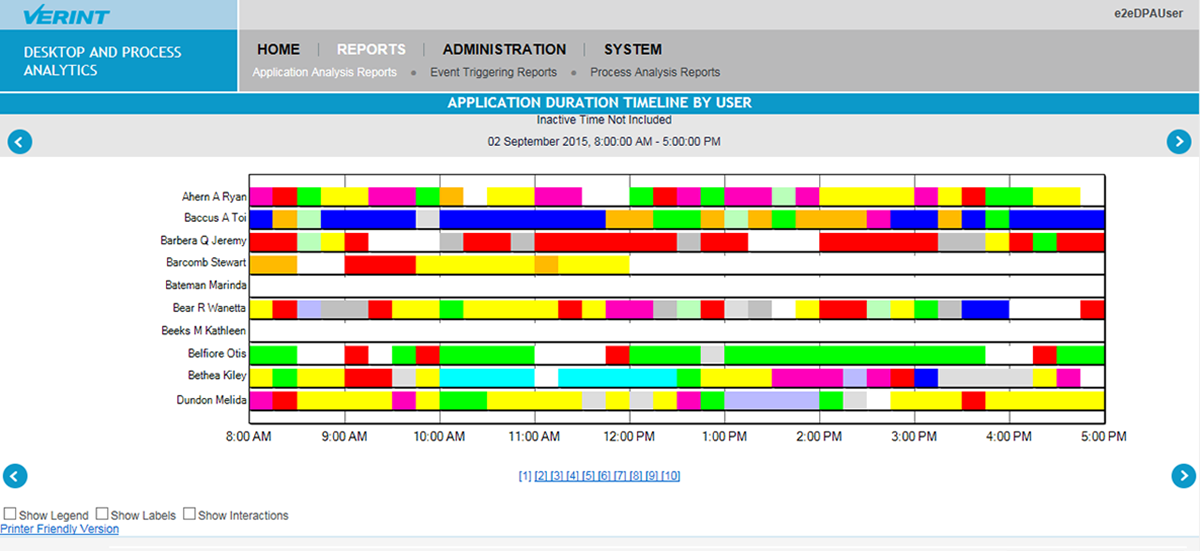This screenshot has width=1200, height=551.
Task: Click the top-right next arrow icon
Action: coord(1180,142)
